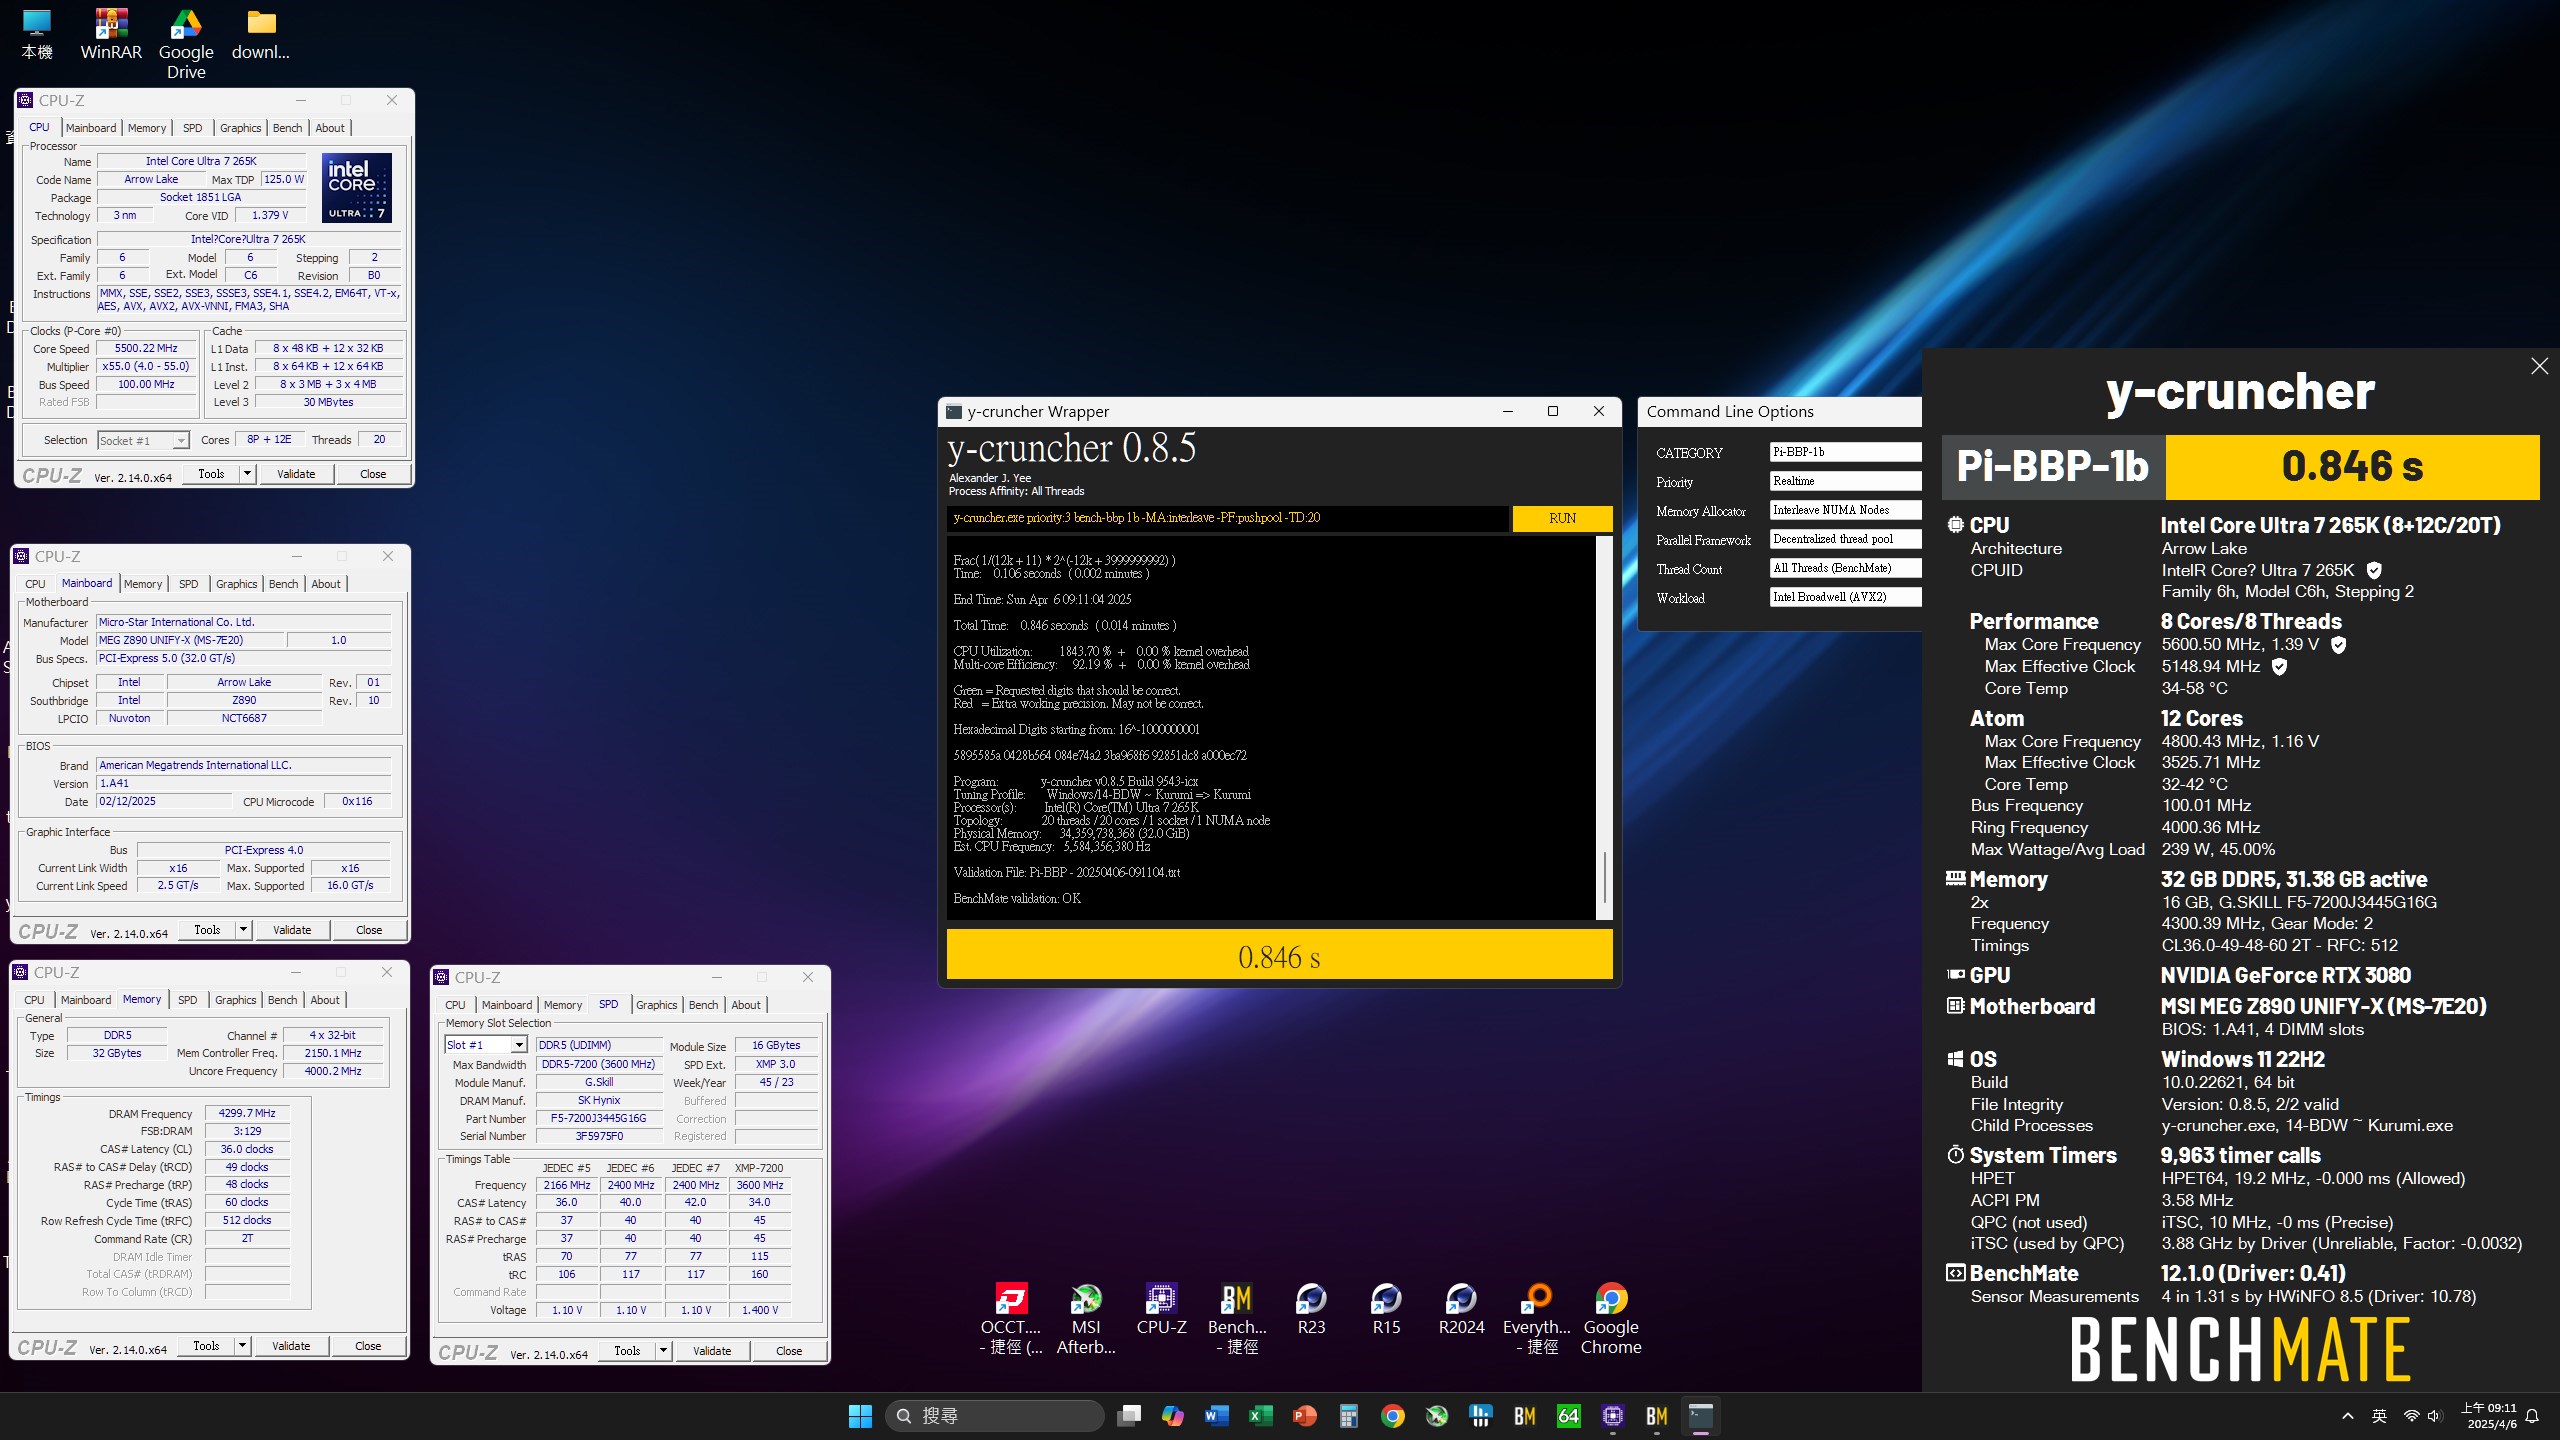Open the WinRAR desktop shortcut
2560x1440 pixels.
[x=111, y=34]
